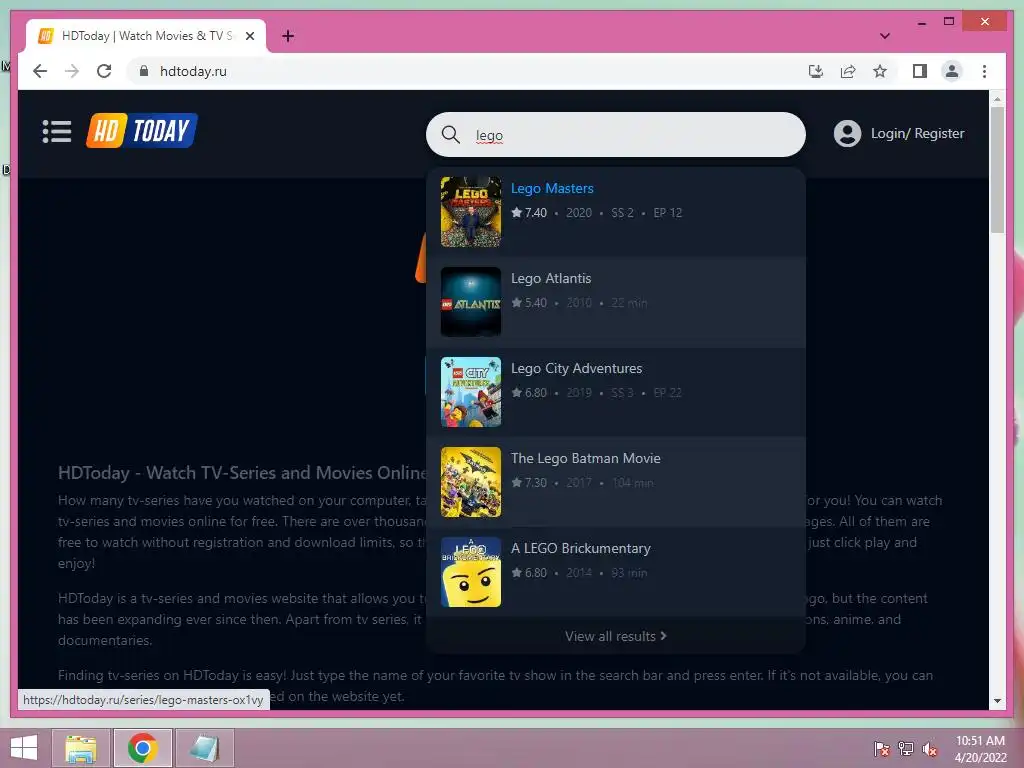Open The Lego Batman Movie result
This screenshot has height=768, width=1024.
coord(615,482)
